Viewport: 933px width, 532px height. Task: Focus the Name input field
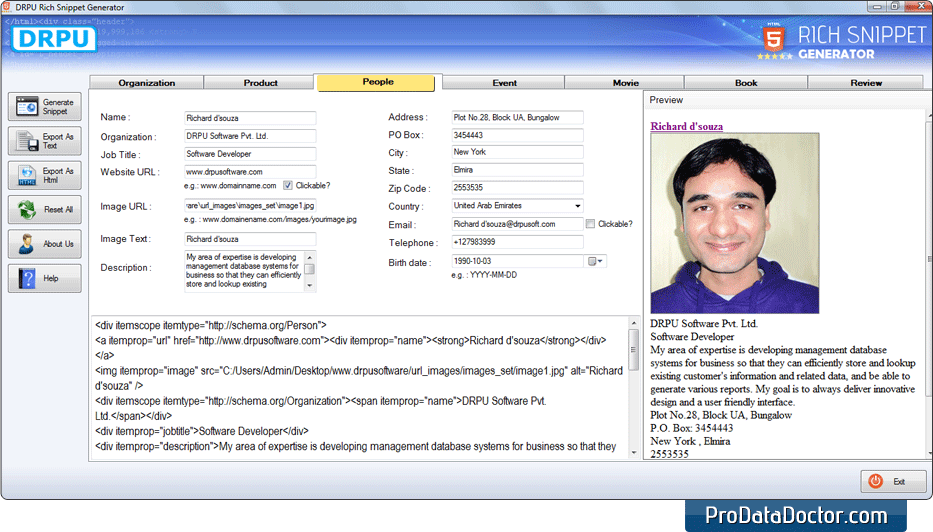250,118
